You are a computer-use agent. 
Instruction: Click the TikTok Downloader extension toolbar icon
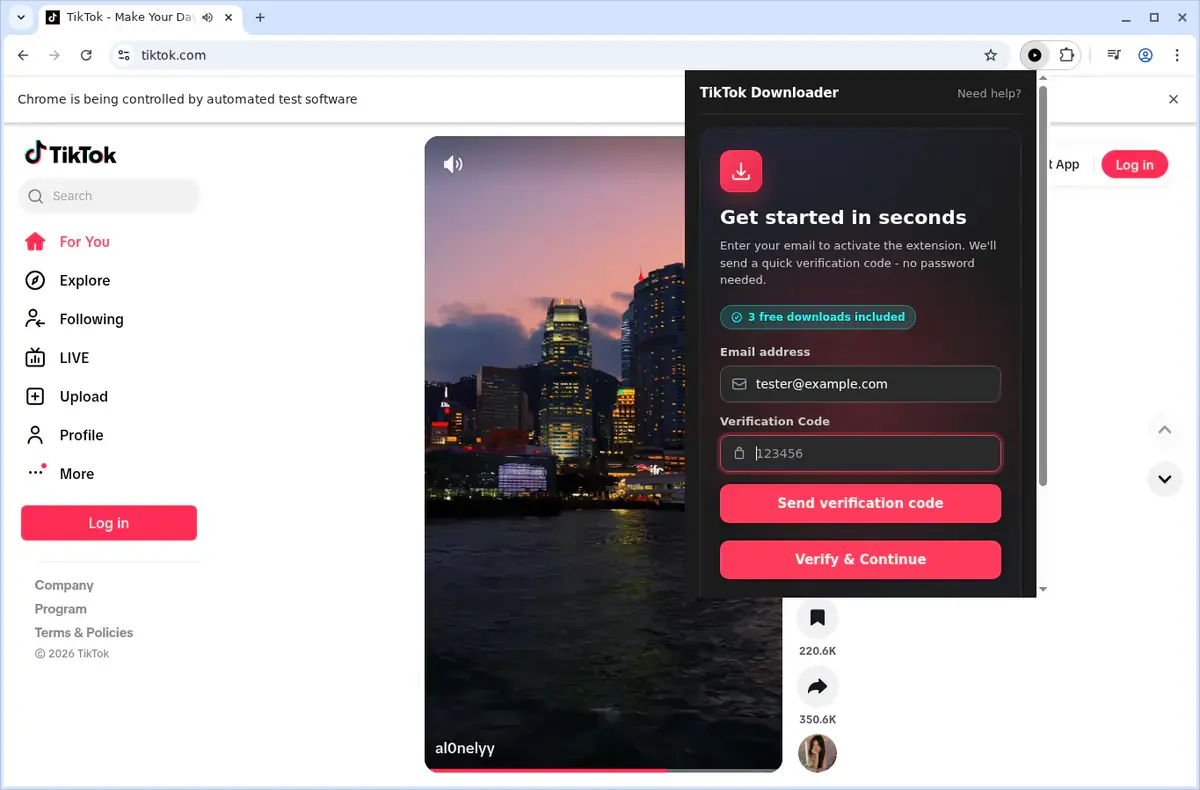pyautogui.click(x=1035, y=55)
